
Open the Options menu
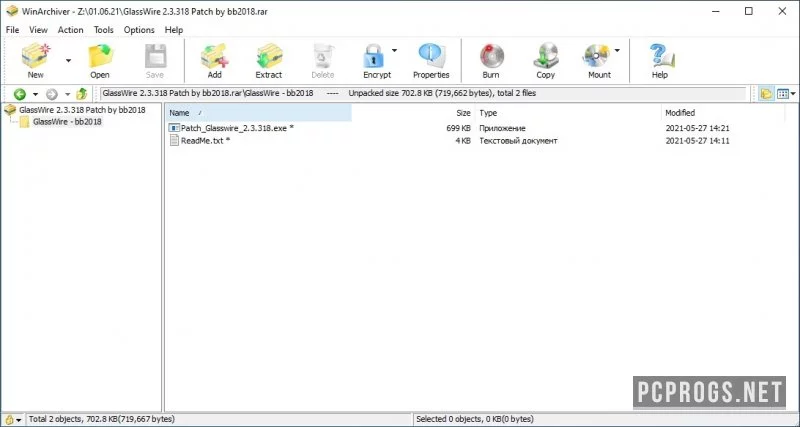pyautogui.click(x=139, y=30)
